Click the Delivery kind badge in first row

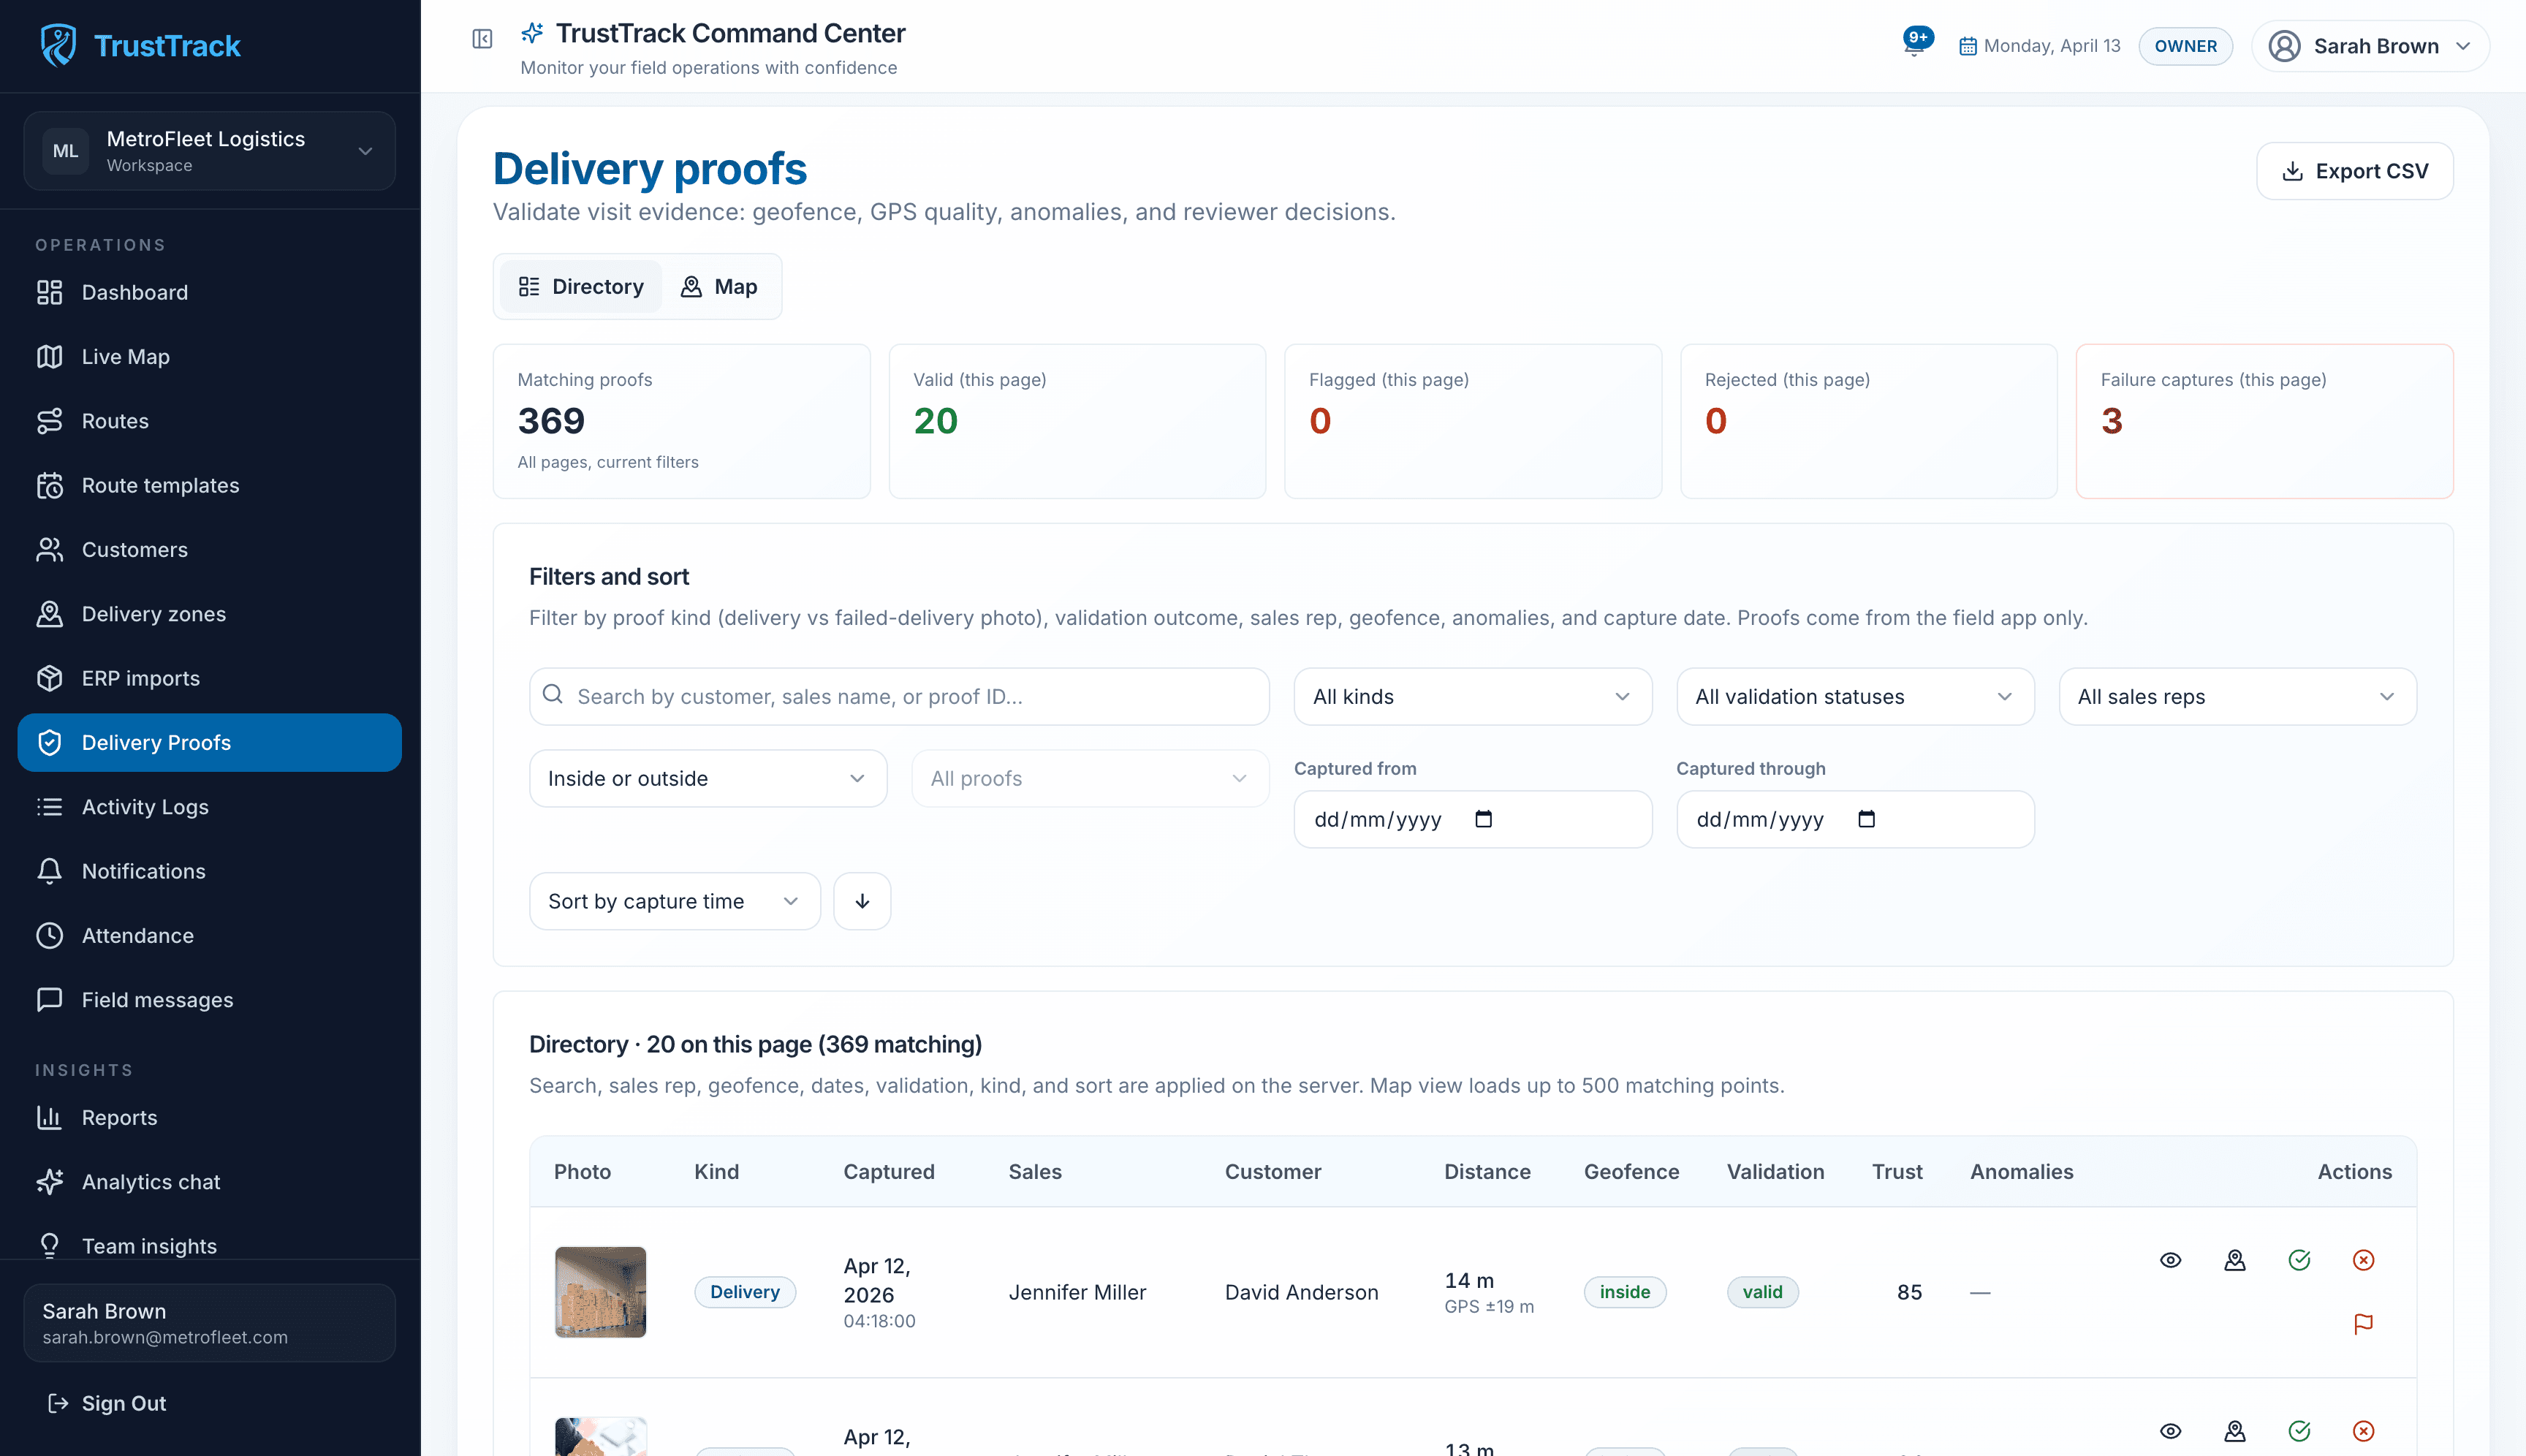(x=745, y=1292)
